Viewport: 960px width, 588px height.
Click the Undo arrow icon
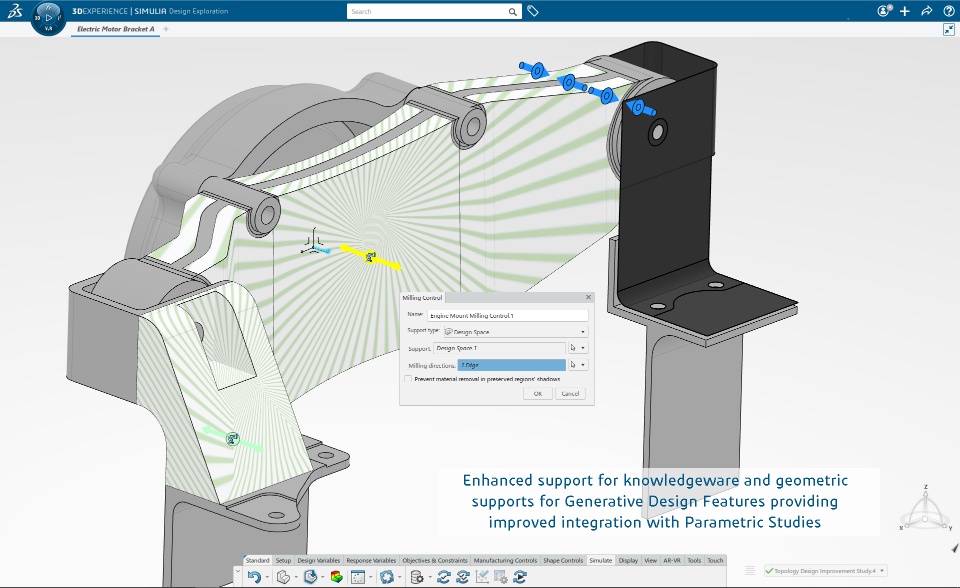tap(254, 577)
